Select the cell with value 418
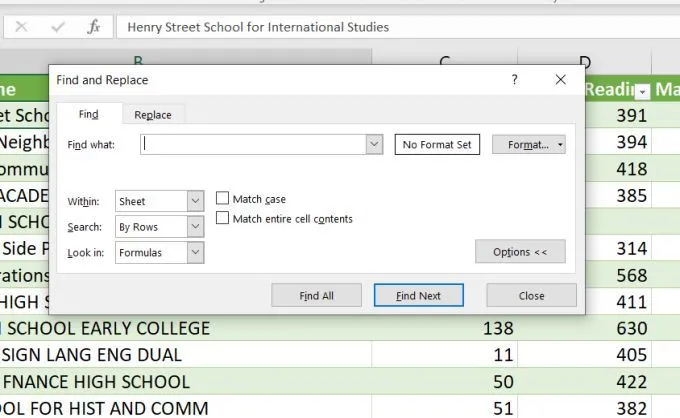 tap(618, 169)
